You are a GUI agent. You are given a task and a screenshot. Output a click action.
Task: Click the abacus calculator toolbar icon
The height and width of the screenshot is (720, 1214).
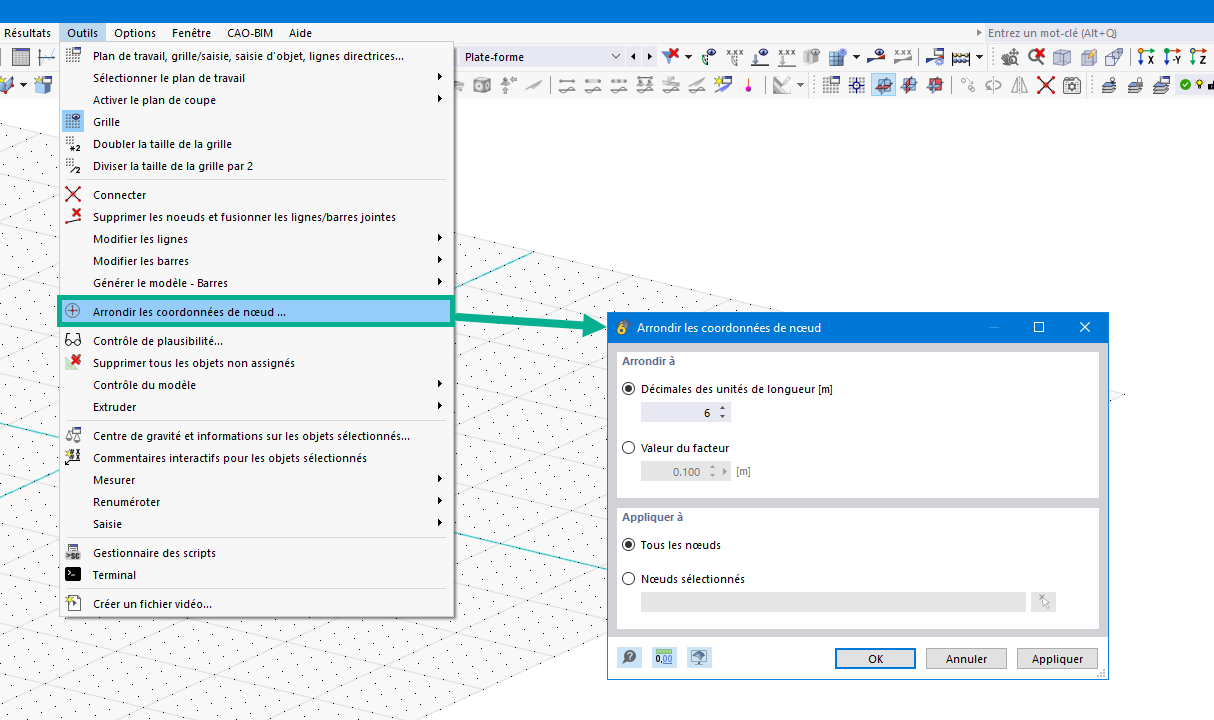pos(961,57)
